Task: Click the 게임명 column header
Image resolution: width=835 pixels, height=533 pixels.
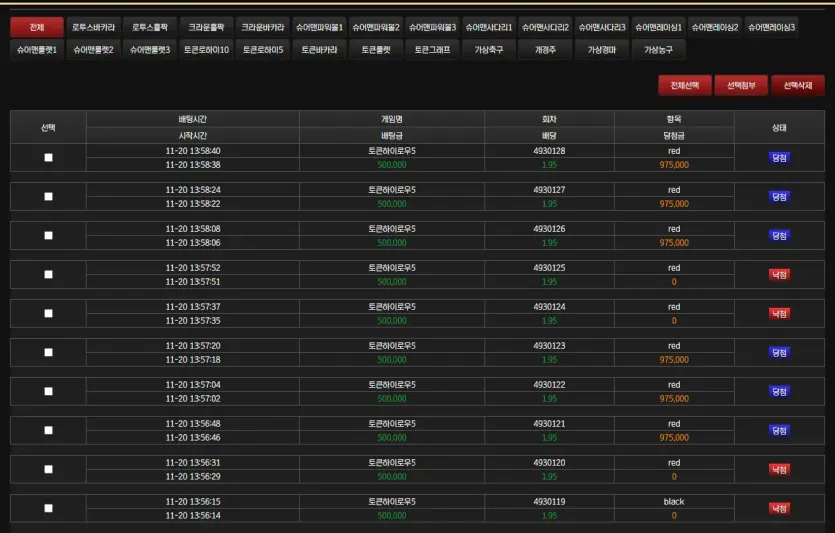Action: click(x=391, y=119)
